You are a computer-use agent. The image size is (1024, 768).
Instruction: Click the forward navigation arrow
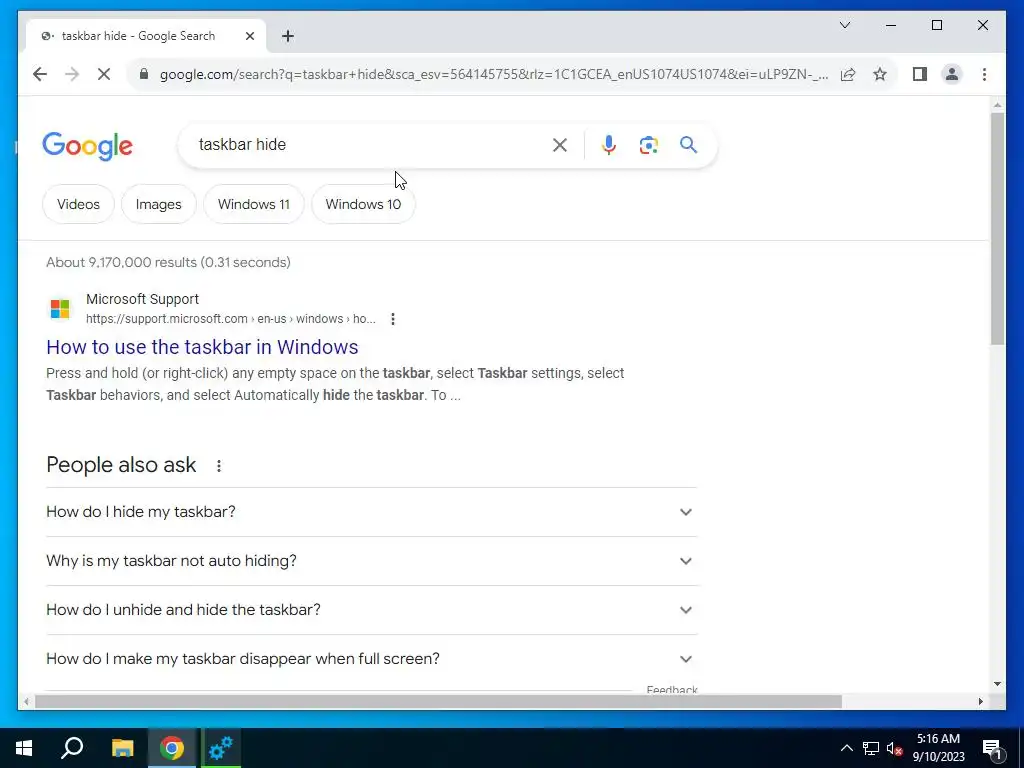coord(72,74)
